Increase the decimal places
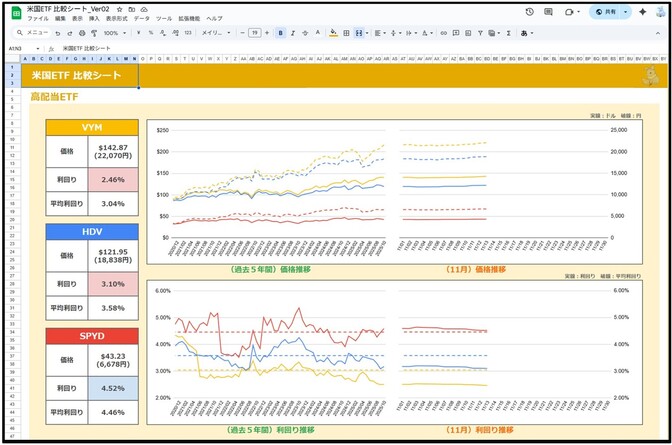Screen dimensions: 672x445 point(175,33)
